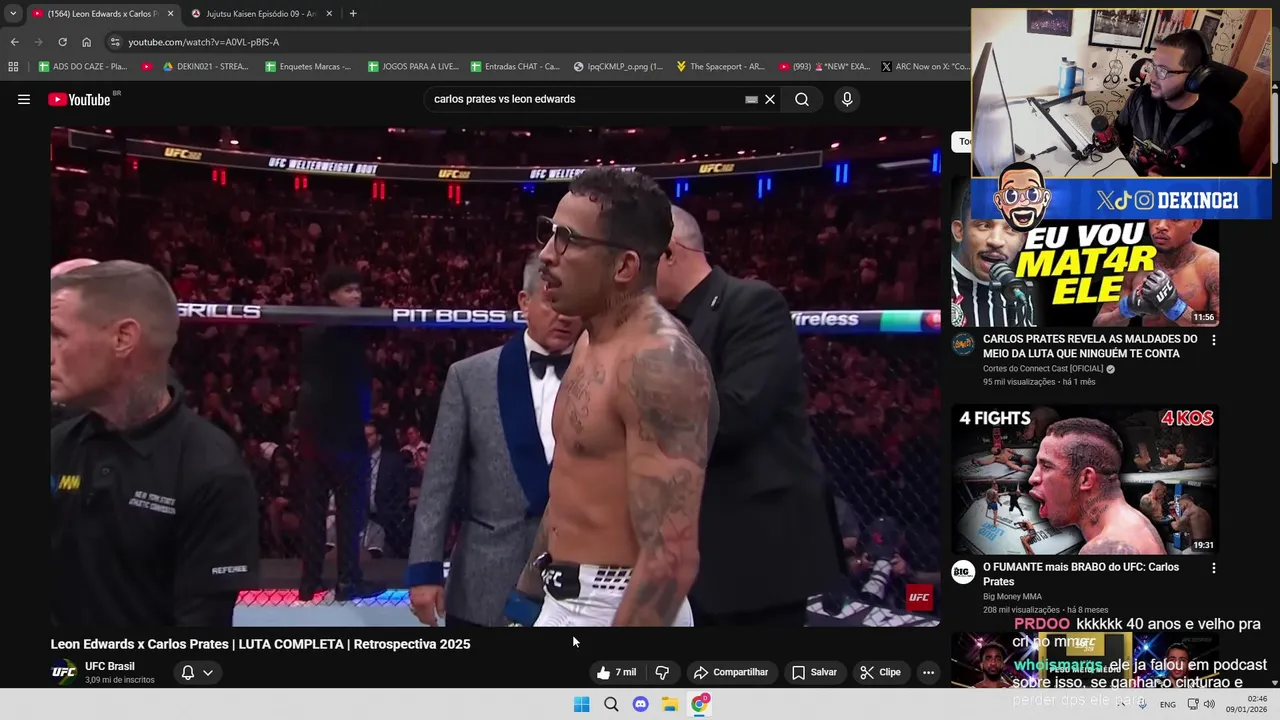Go forward in the browser
This screenshot has height=720, width=1280.
(x=38, y=42)
